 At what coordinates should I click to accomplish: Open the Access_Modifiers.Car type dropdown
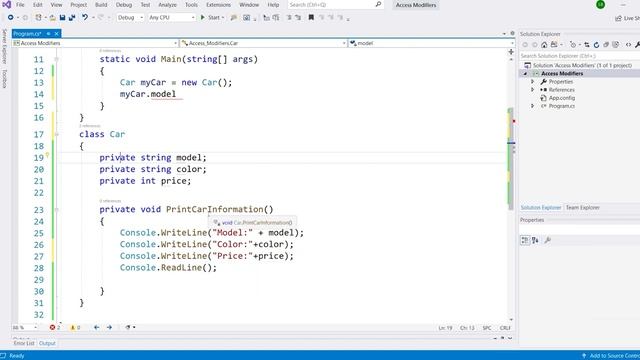(263, 43)
